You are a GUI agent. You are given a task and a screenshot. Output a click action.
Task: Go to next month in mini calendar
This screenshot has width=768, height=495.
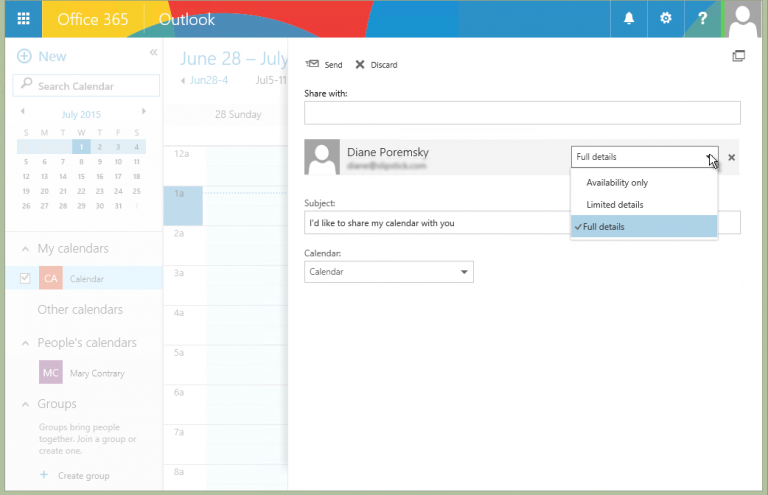click(144, 112)
